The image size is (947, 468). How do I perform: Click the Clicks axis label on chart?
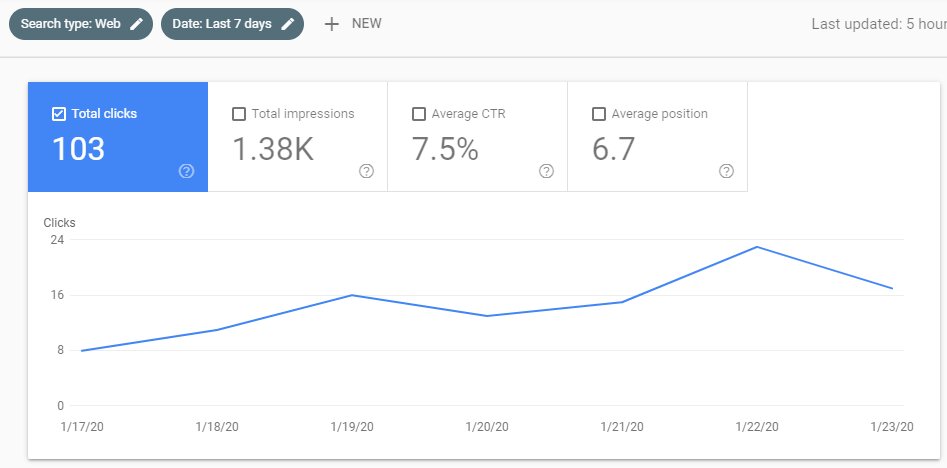coord(59,223)
